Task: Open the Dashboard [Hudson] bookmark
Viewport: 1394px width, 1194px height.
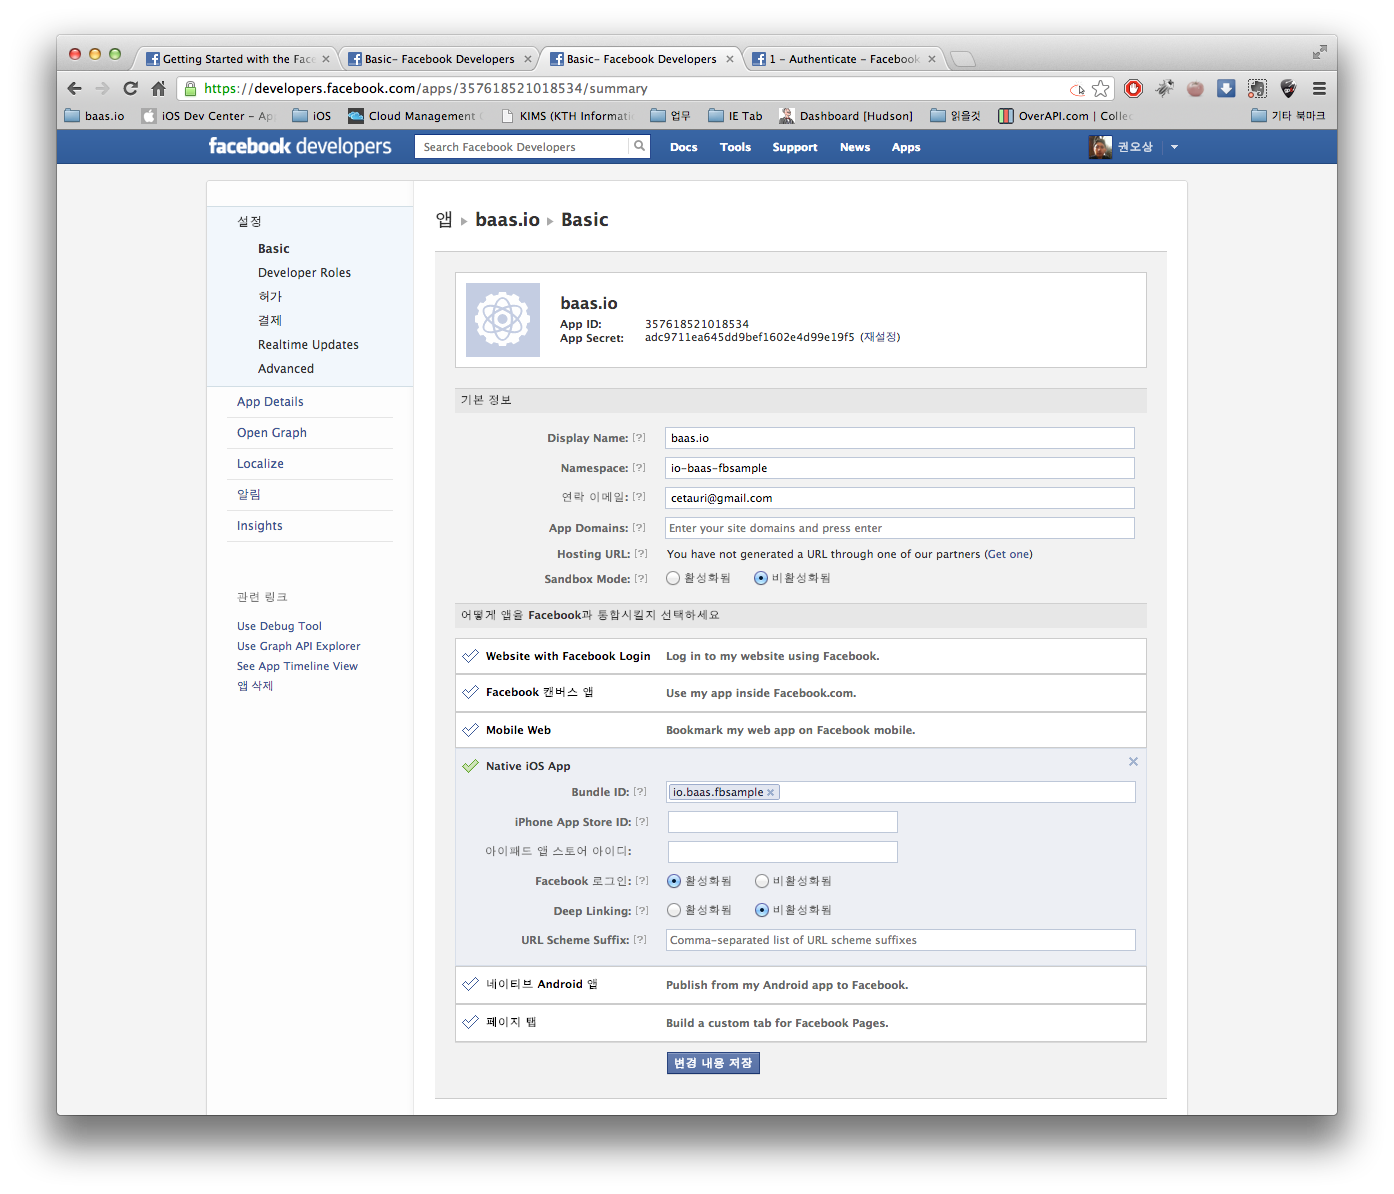Action: click(846, 116)
